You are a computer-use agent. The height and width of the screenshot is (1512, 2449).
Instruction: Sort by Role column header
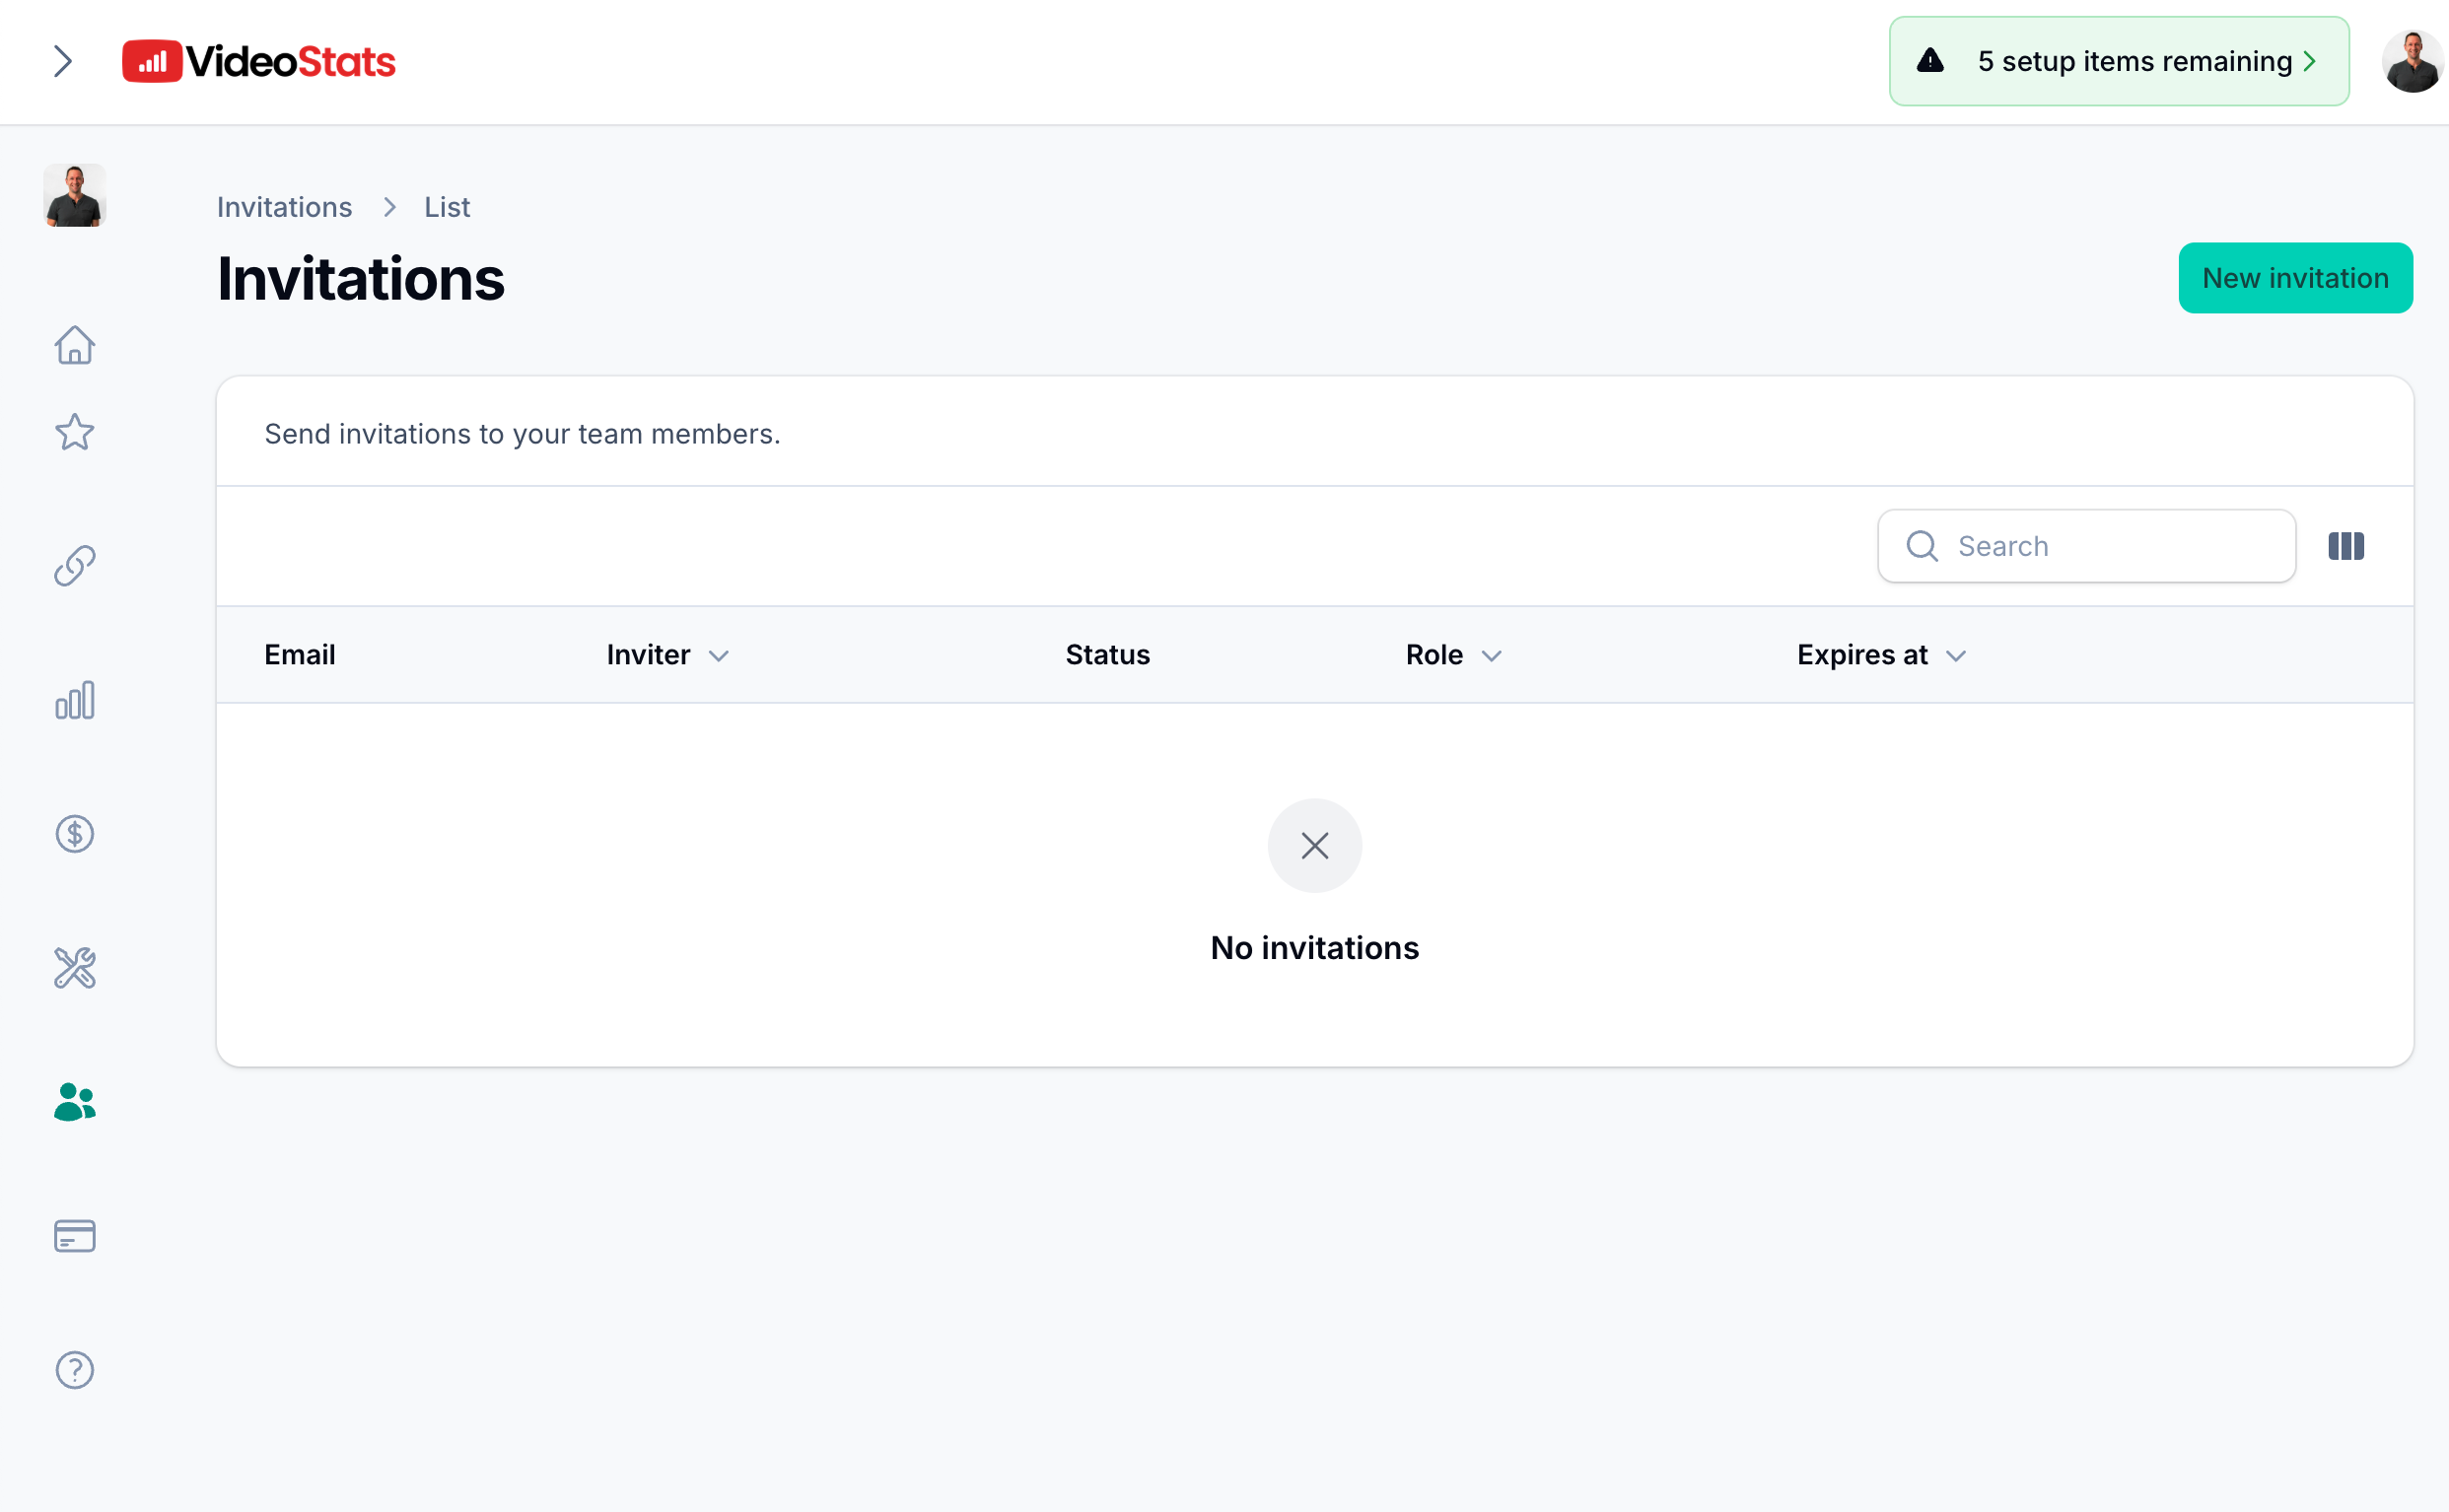1452,655
